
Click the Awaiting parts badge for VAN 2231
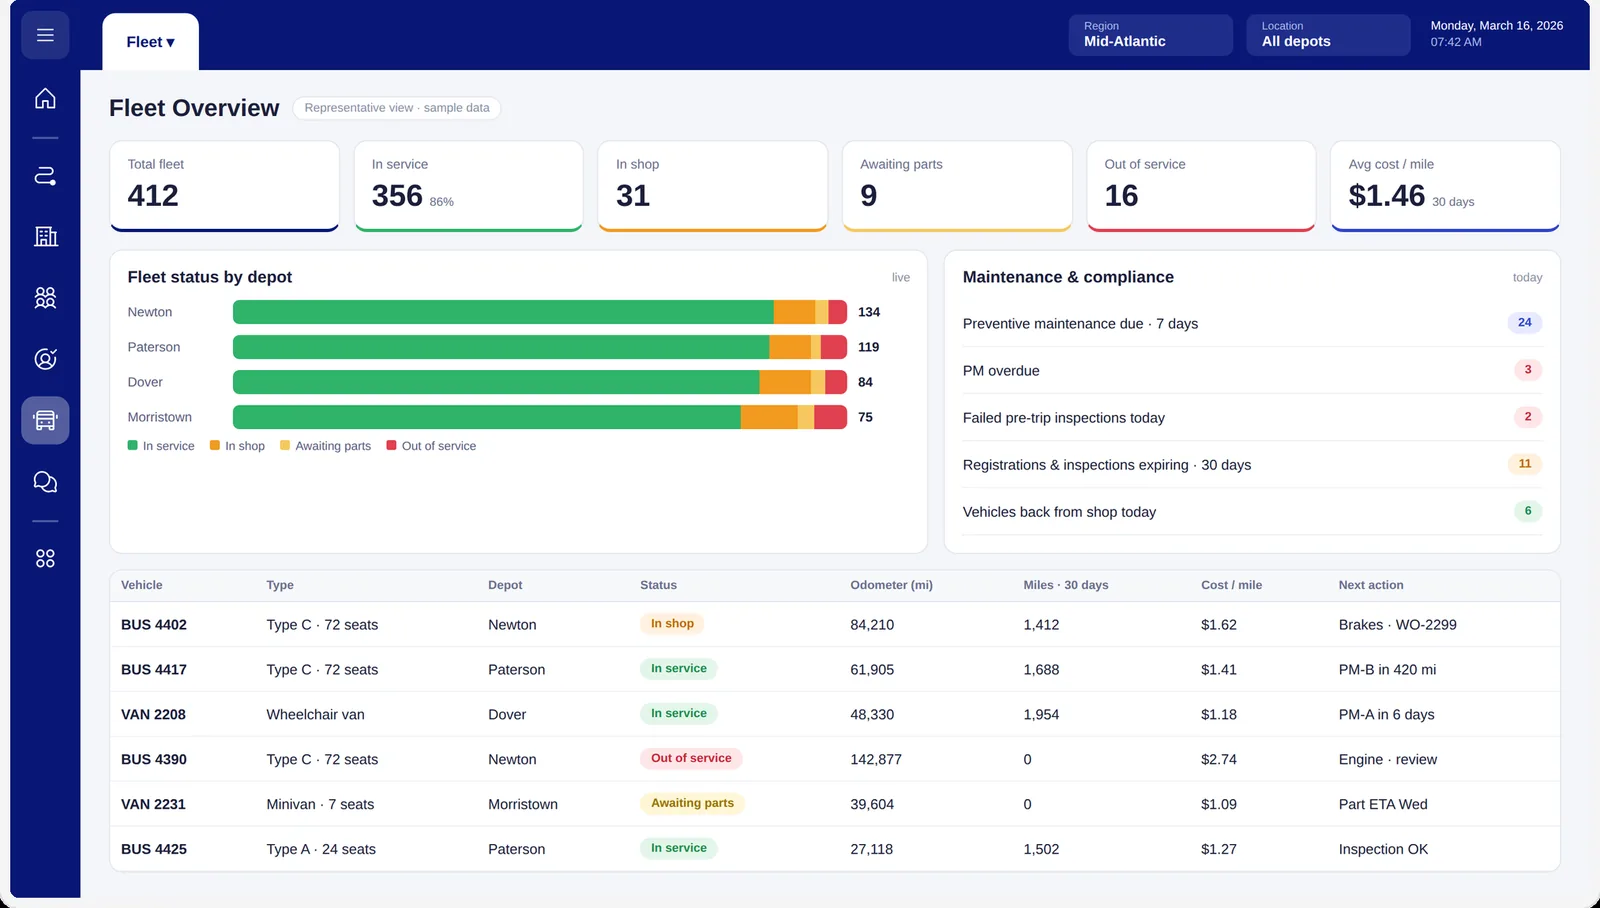(692, 803)
